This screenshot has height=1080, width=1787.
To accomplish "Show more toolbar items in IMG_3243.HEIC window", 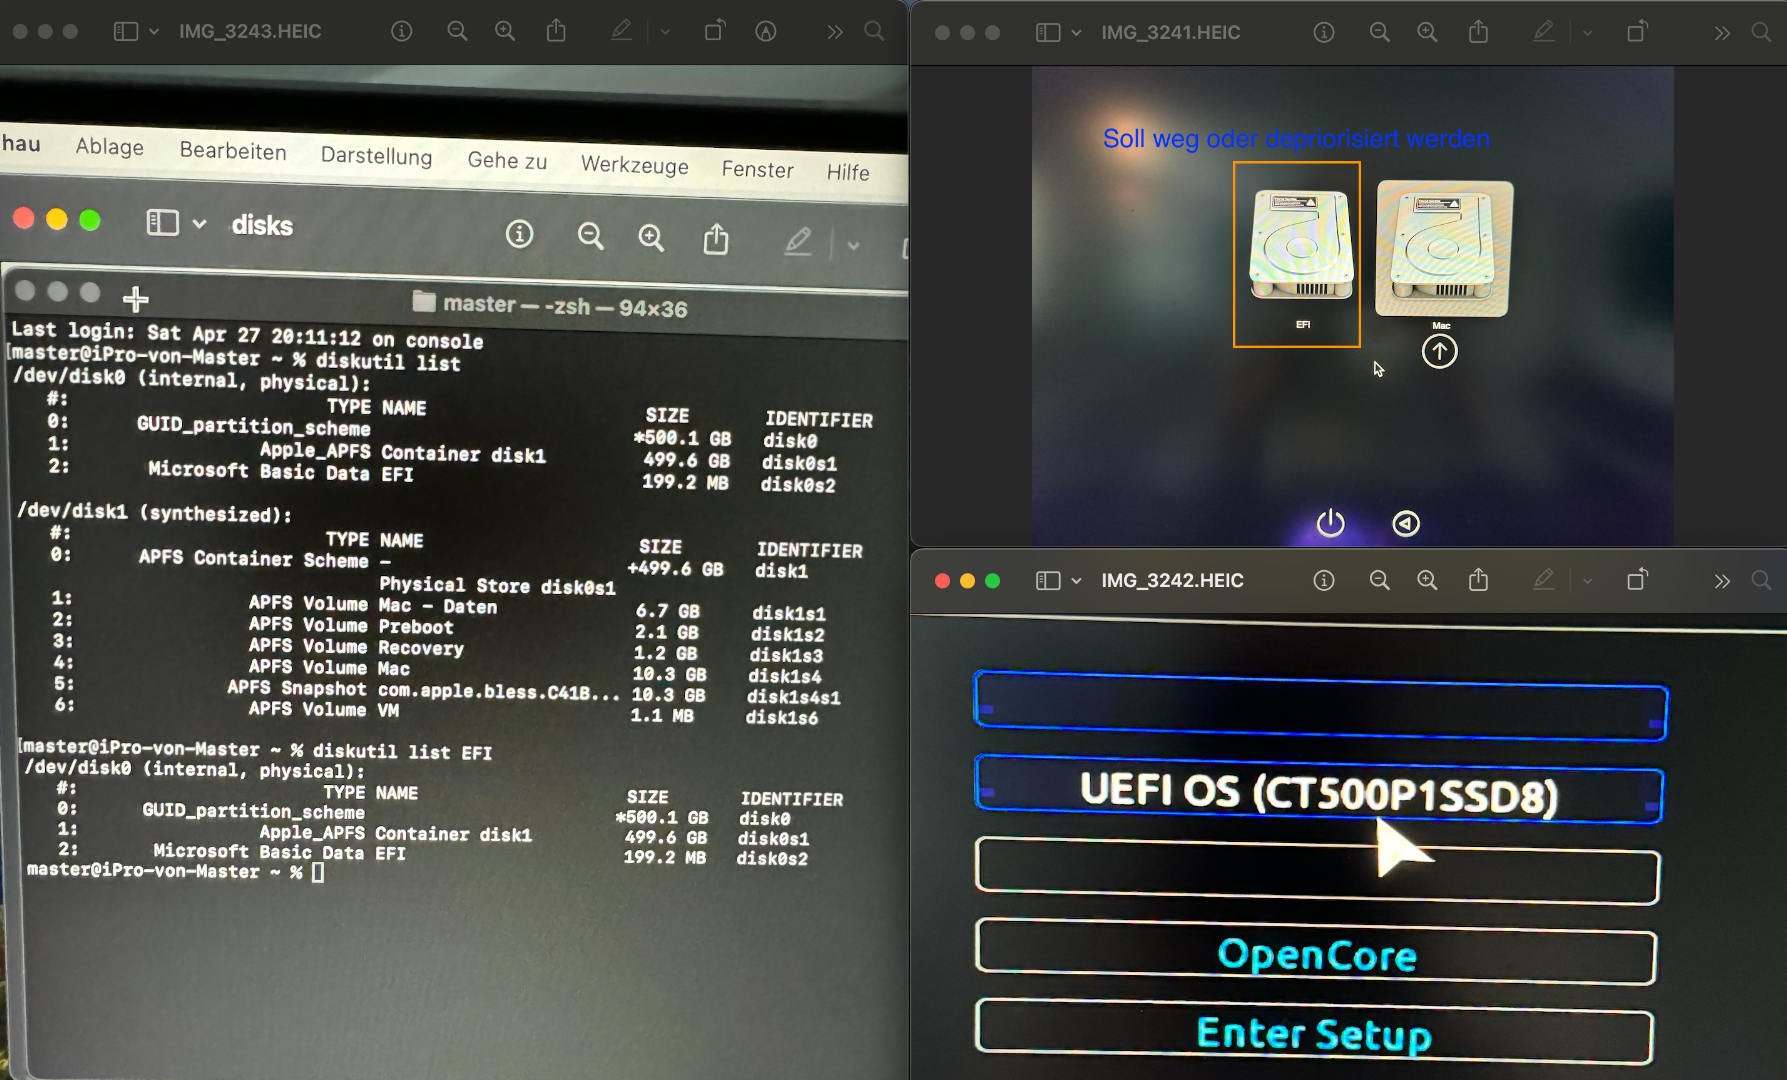I will pos(835,31).
